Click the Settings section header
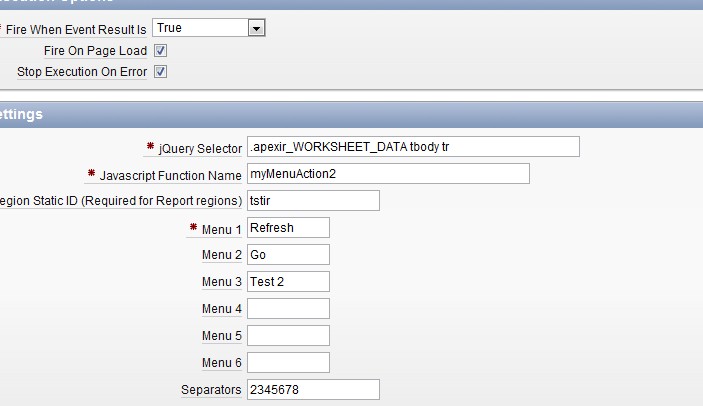 point(352,115)
